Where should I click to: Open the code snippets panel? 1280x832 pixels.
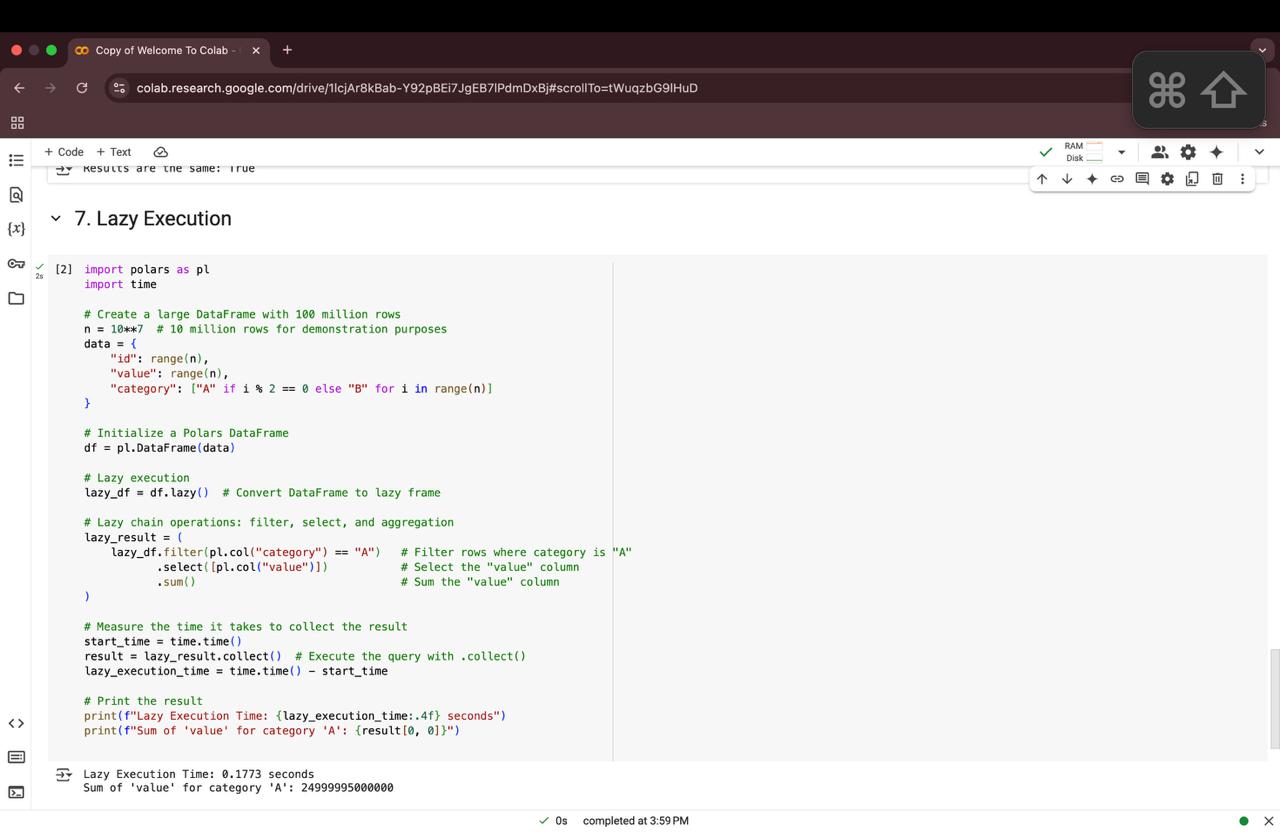point(16,723)
